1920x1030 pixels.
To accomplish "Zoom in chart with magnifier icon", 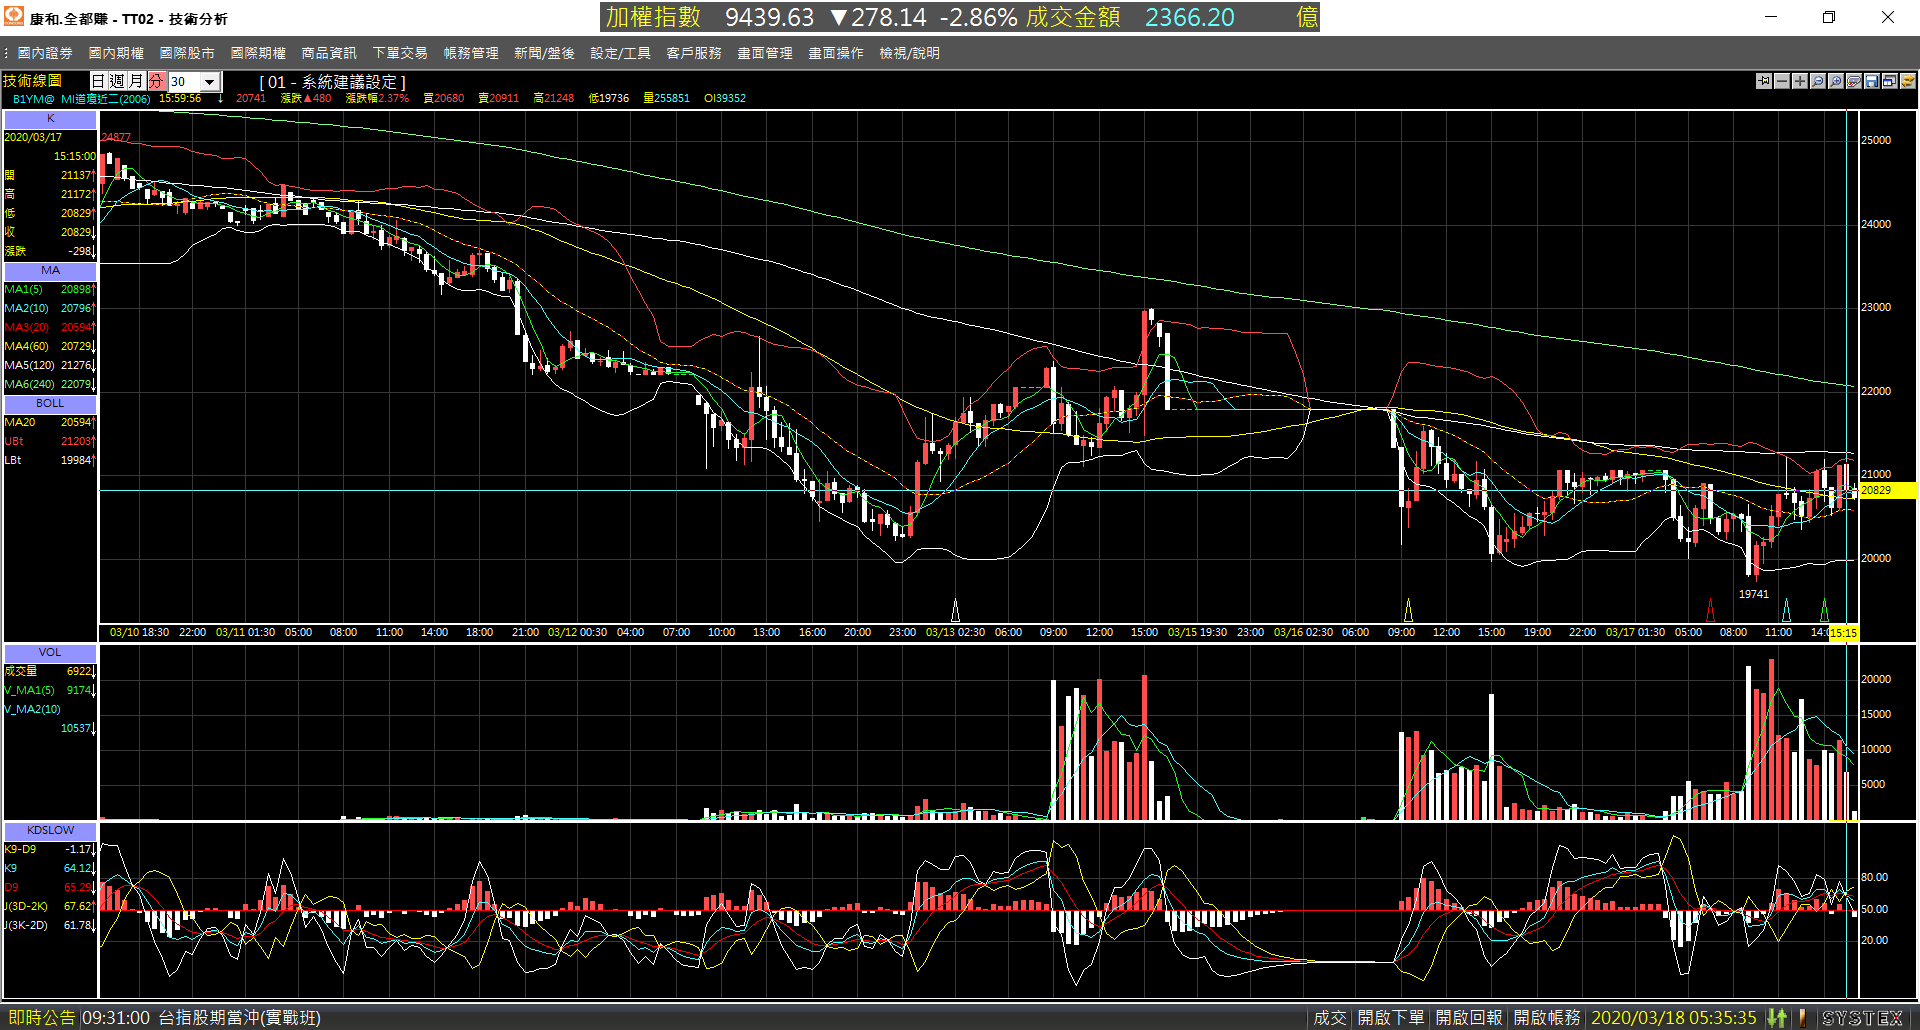I will pos(1836,81).
